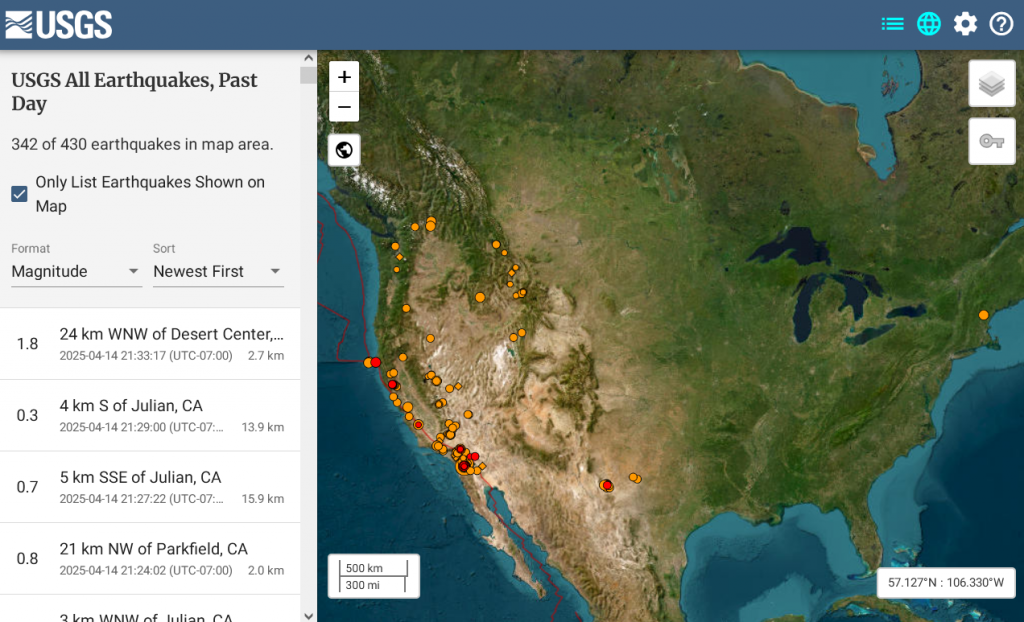This screenshot has height=622, width=1024.
Task: Open the 5 km SSE of Julian event
Action: [x=150, y=487]
